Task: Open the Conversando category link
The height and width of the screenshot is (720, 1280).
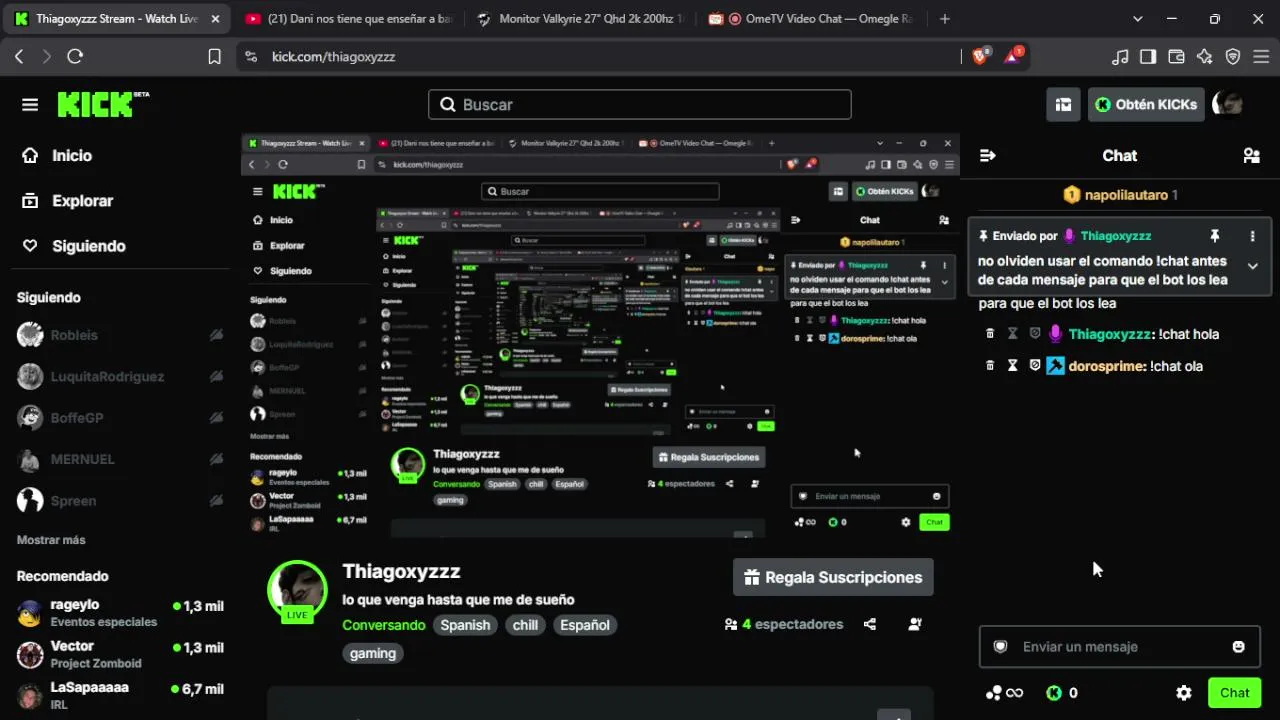Action: pos(384,625)
